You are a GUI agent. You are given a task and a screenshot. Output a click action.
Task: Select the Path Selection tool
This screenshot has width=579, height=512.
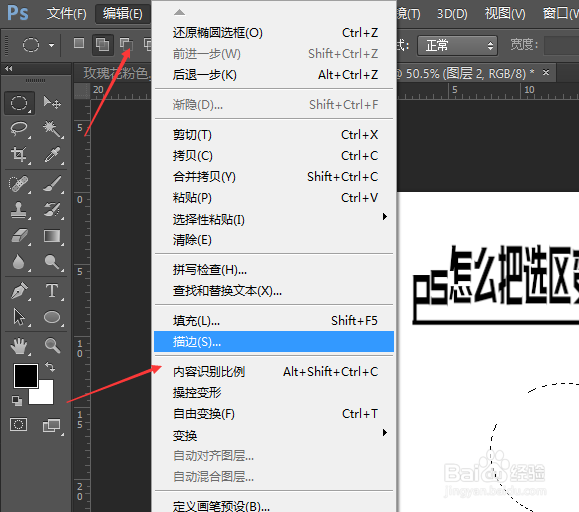(19, 317)
